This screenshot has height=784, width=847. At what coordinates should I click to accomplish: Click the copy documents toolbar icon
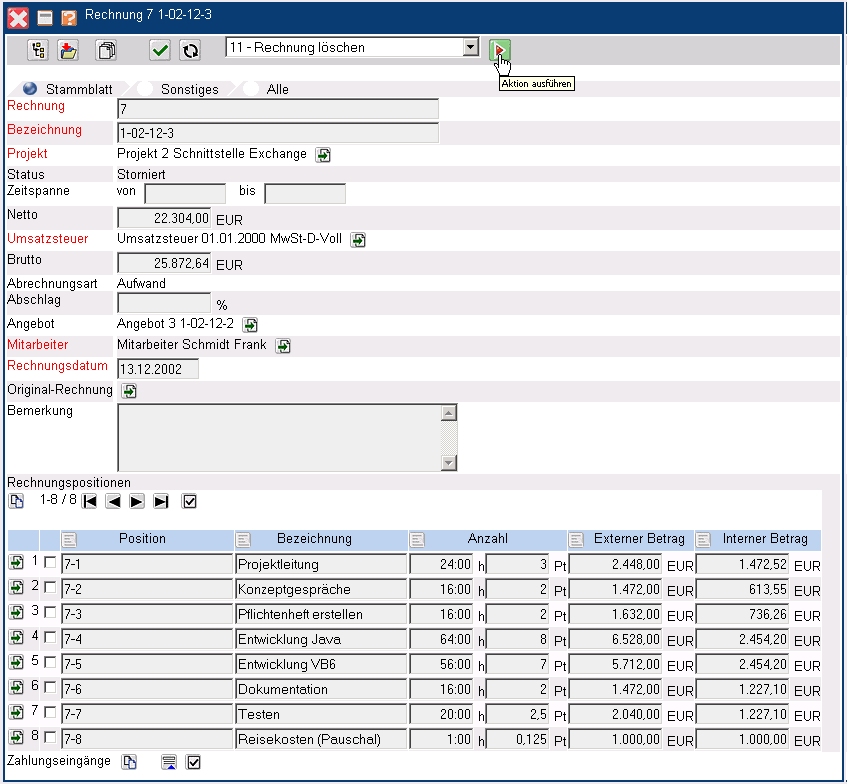(x=105, y=49)
